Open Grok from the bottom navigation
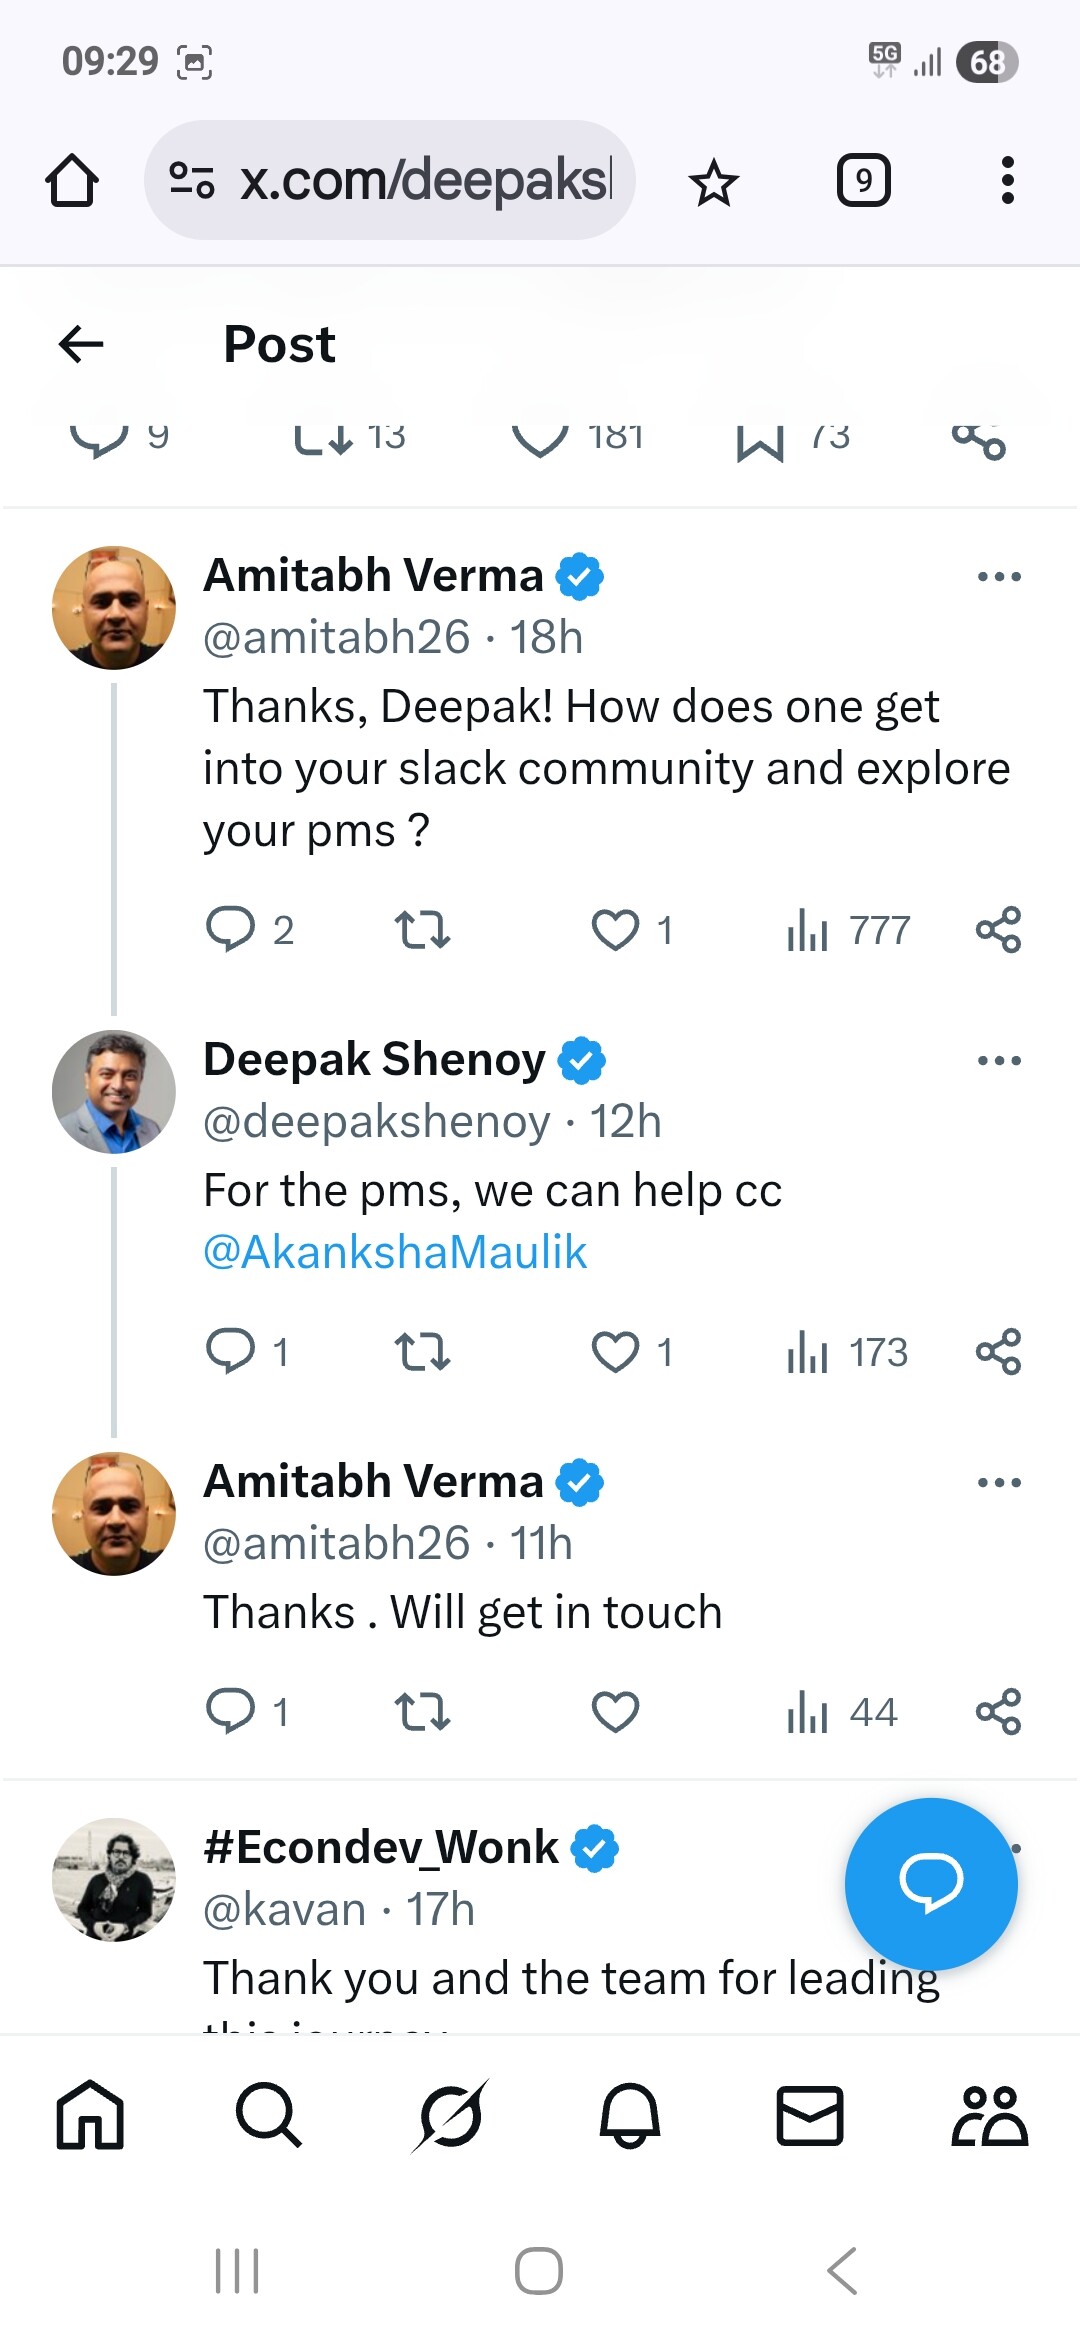1080x2340 pixels. point(449,2115)
